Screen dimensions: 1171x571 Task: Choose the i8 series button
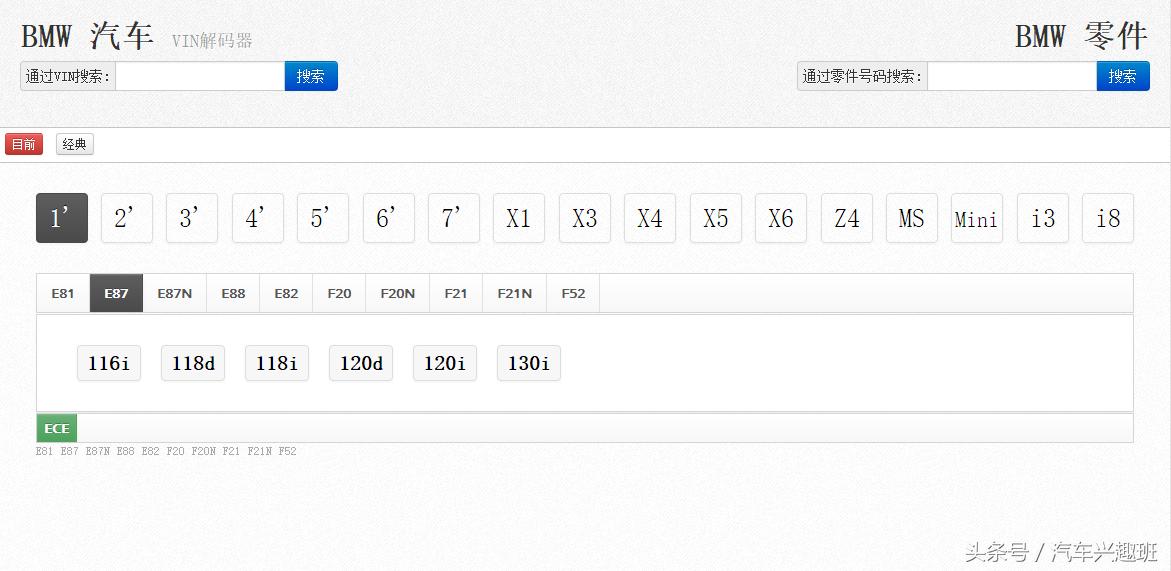[1108, 218]
